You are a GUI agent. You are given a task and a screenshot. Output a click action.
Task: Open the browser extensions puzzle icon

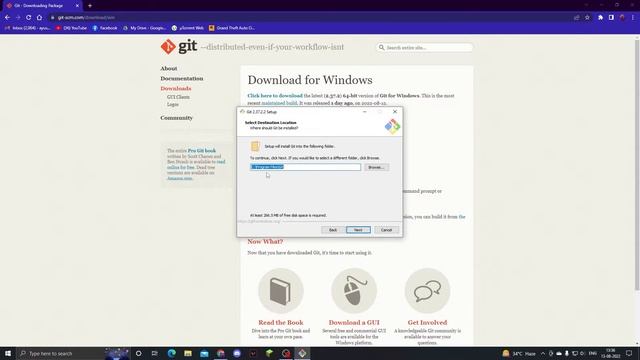pyautogui.click(x=600, y=18)
